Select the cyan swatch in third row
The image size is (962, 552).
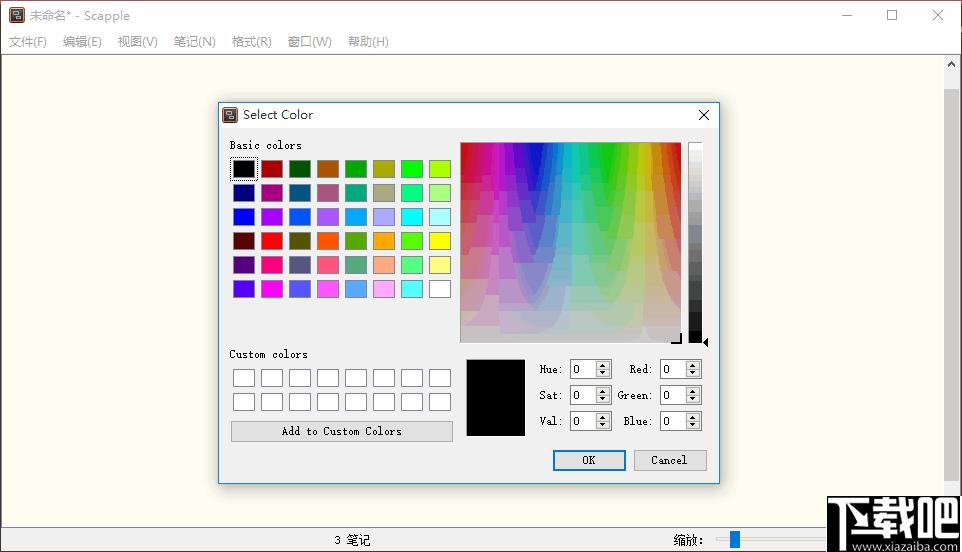click(412, 217)
